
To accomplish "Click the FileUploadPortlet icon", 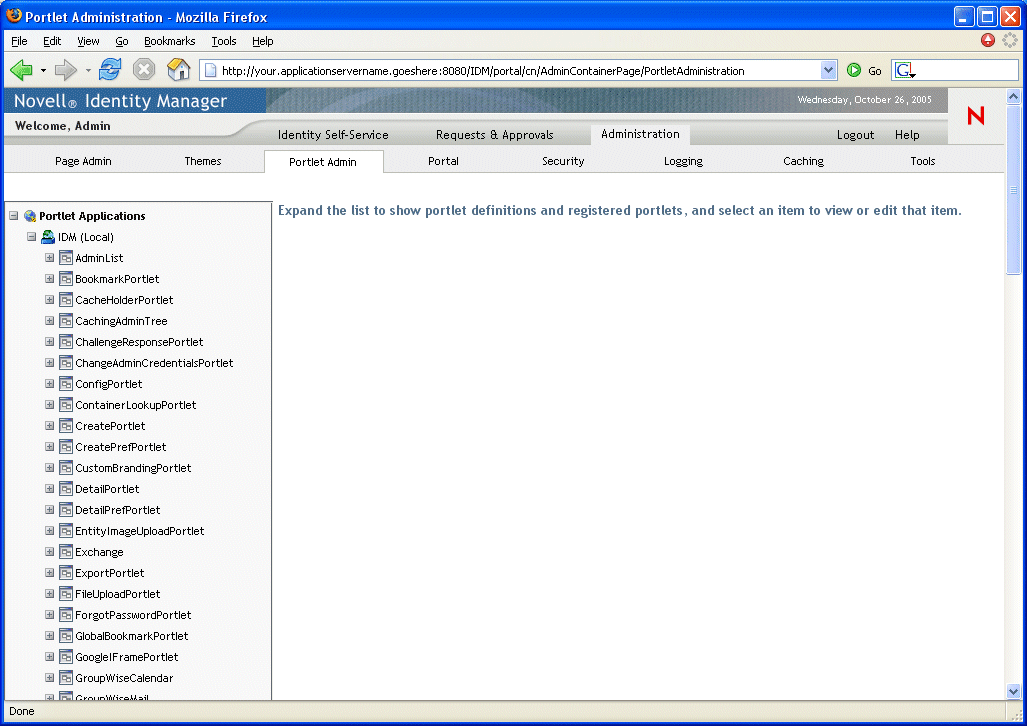I will click(65, 594).
